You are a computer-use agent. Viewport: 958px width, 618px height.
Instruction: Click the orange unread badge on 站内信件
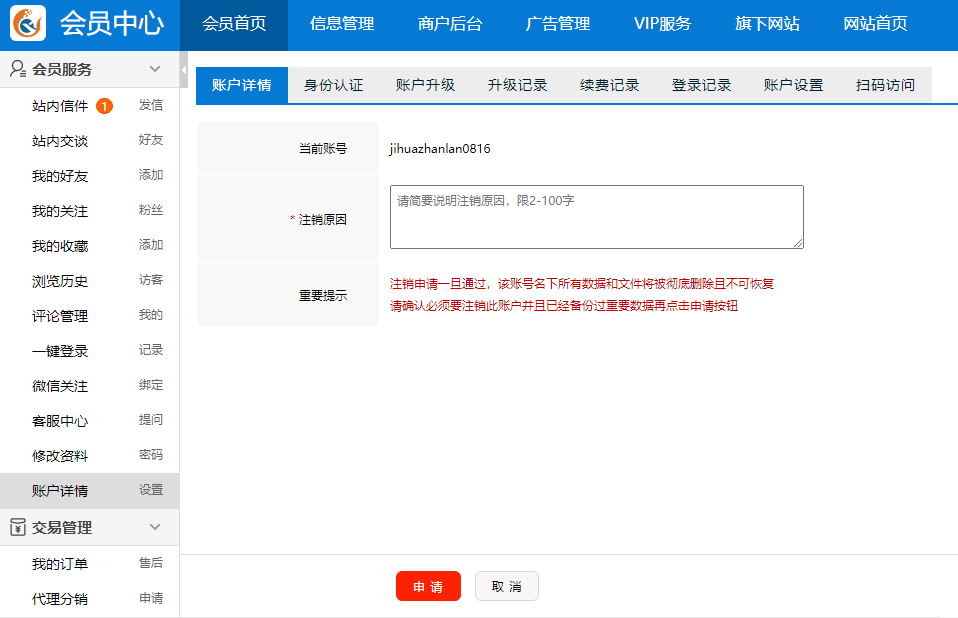tap(104, 106)
